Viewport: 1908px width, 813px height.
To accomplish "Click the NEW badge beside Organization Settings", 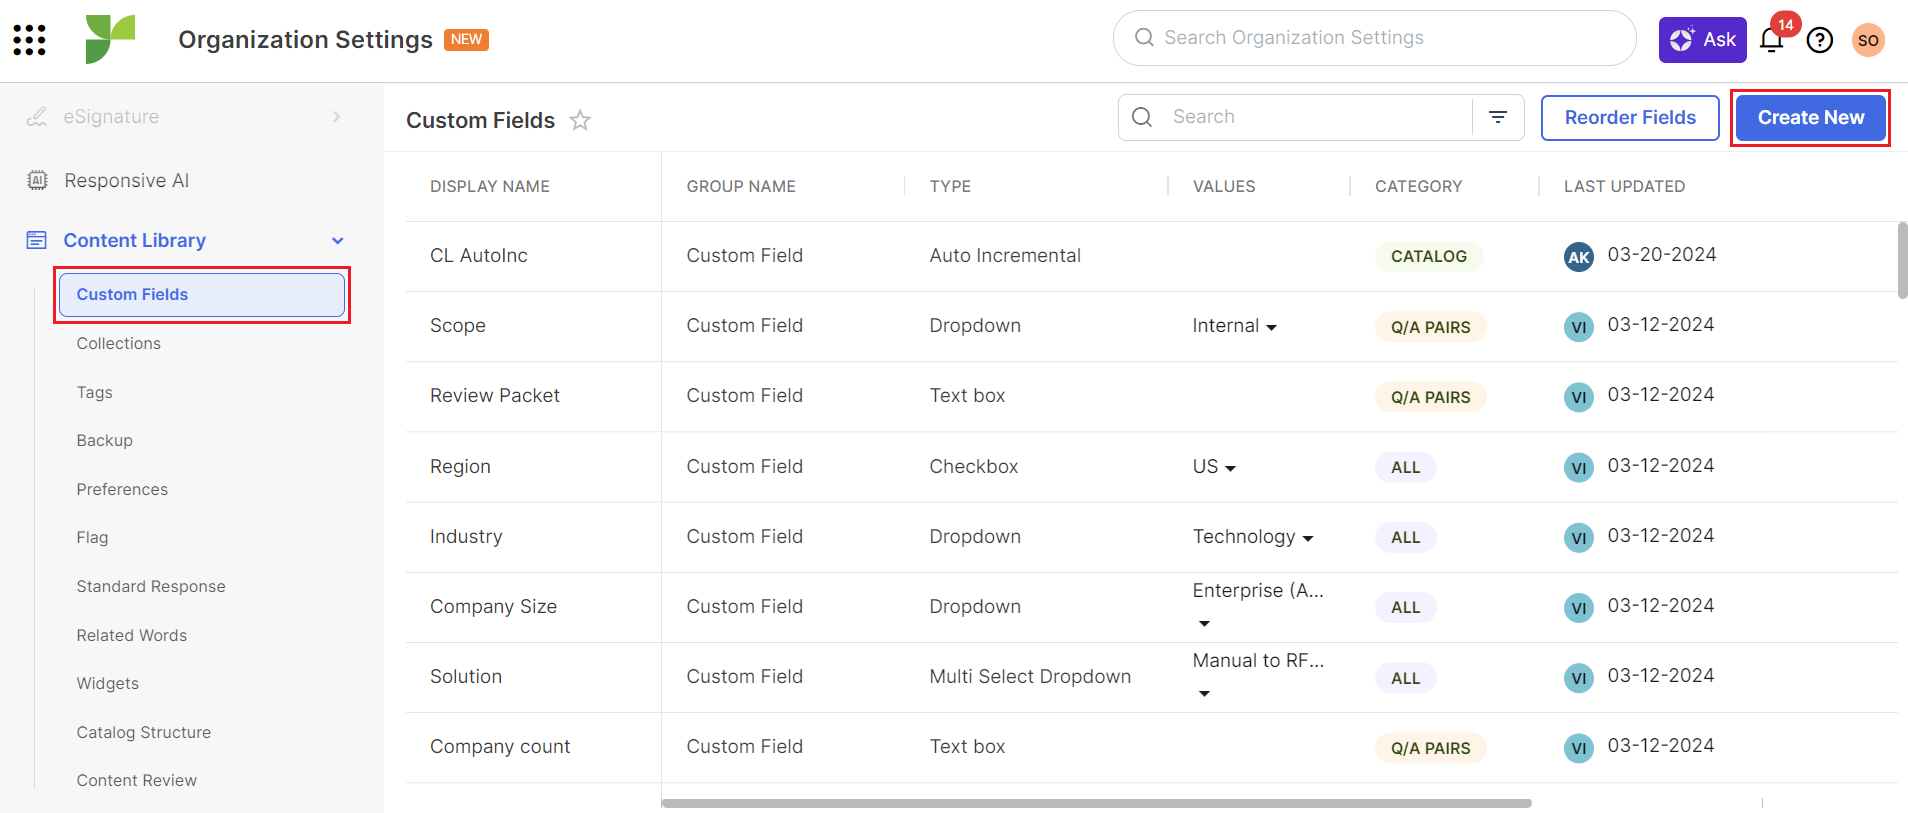I will pos(466,39).
